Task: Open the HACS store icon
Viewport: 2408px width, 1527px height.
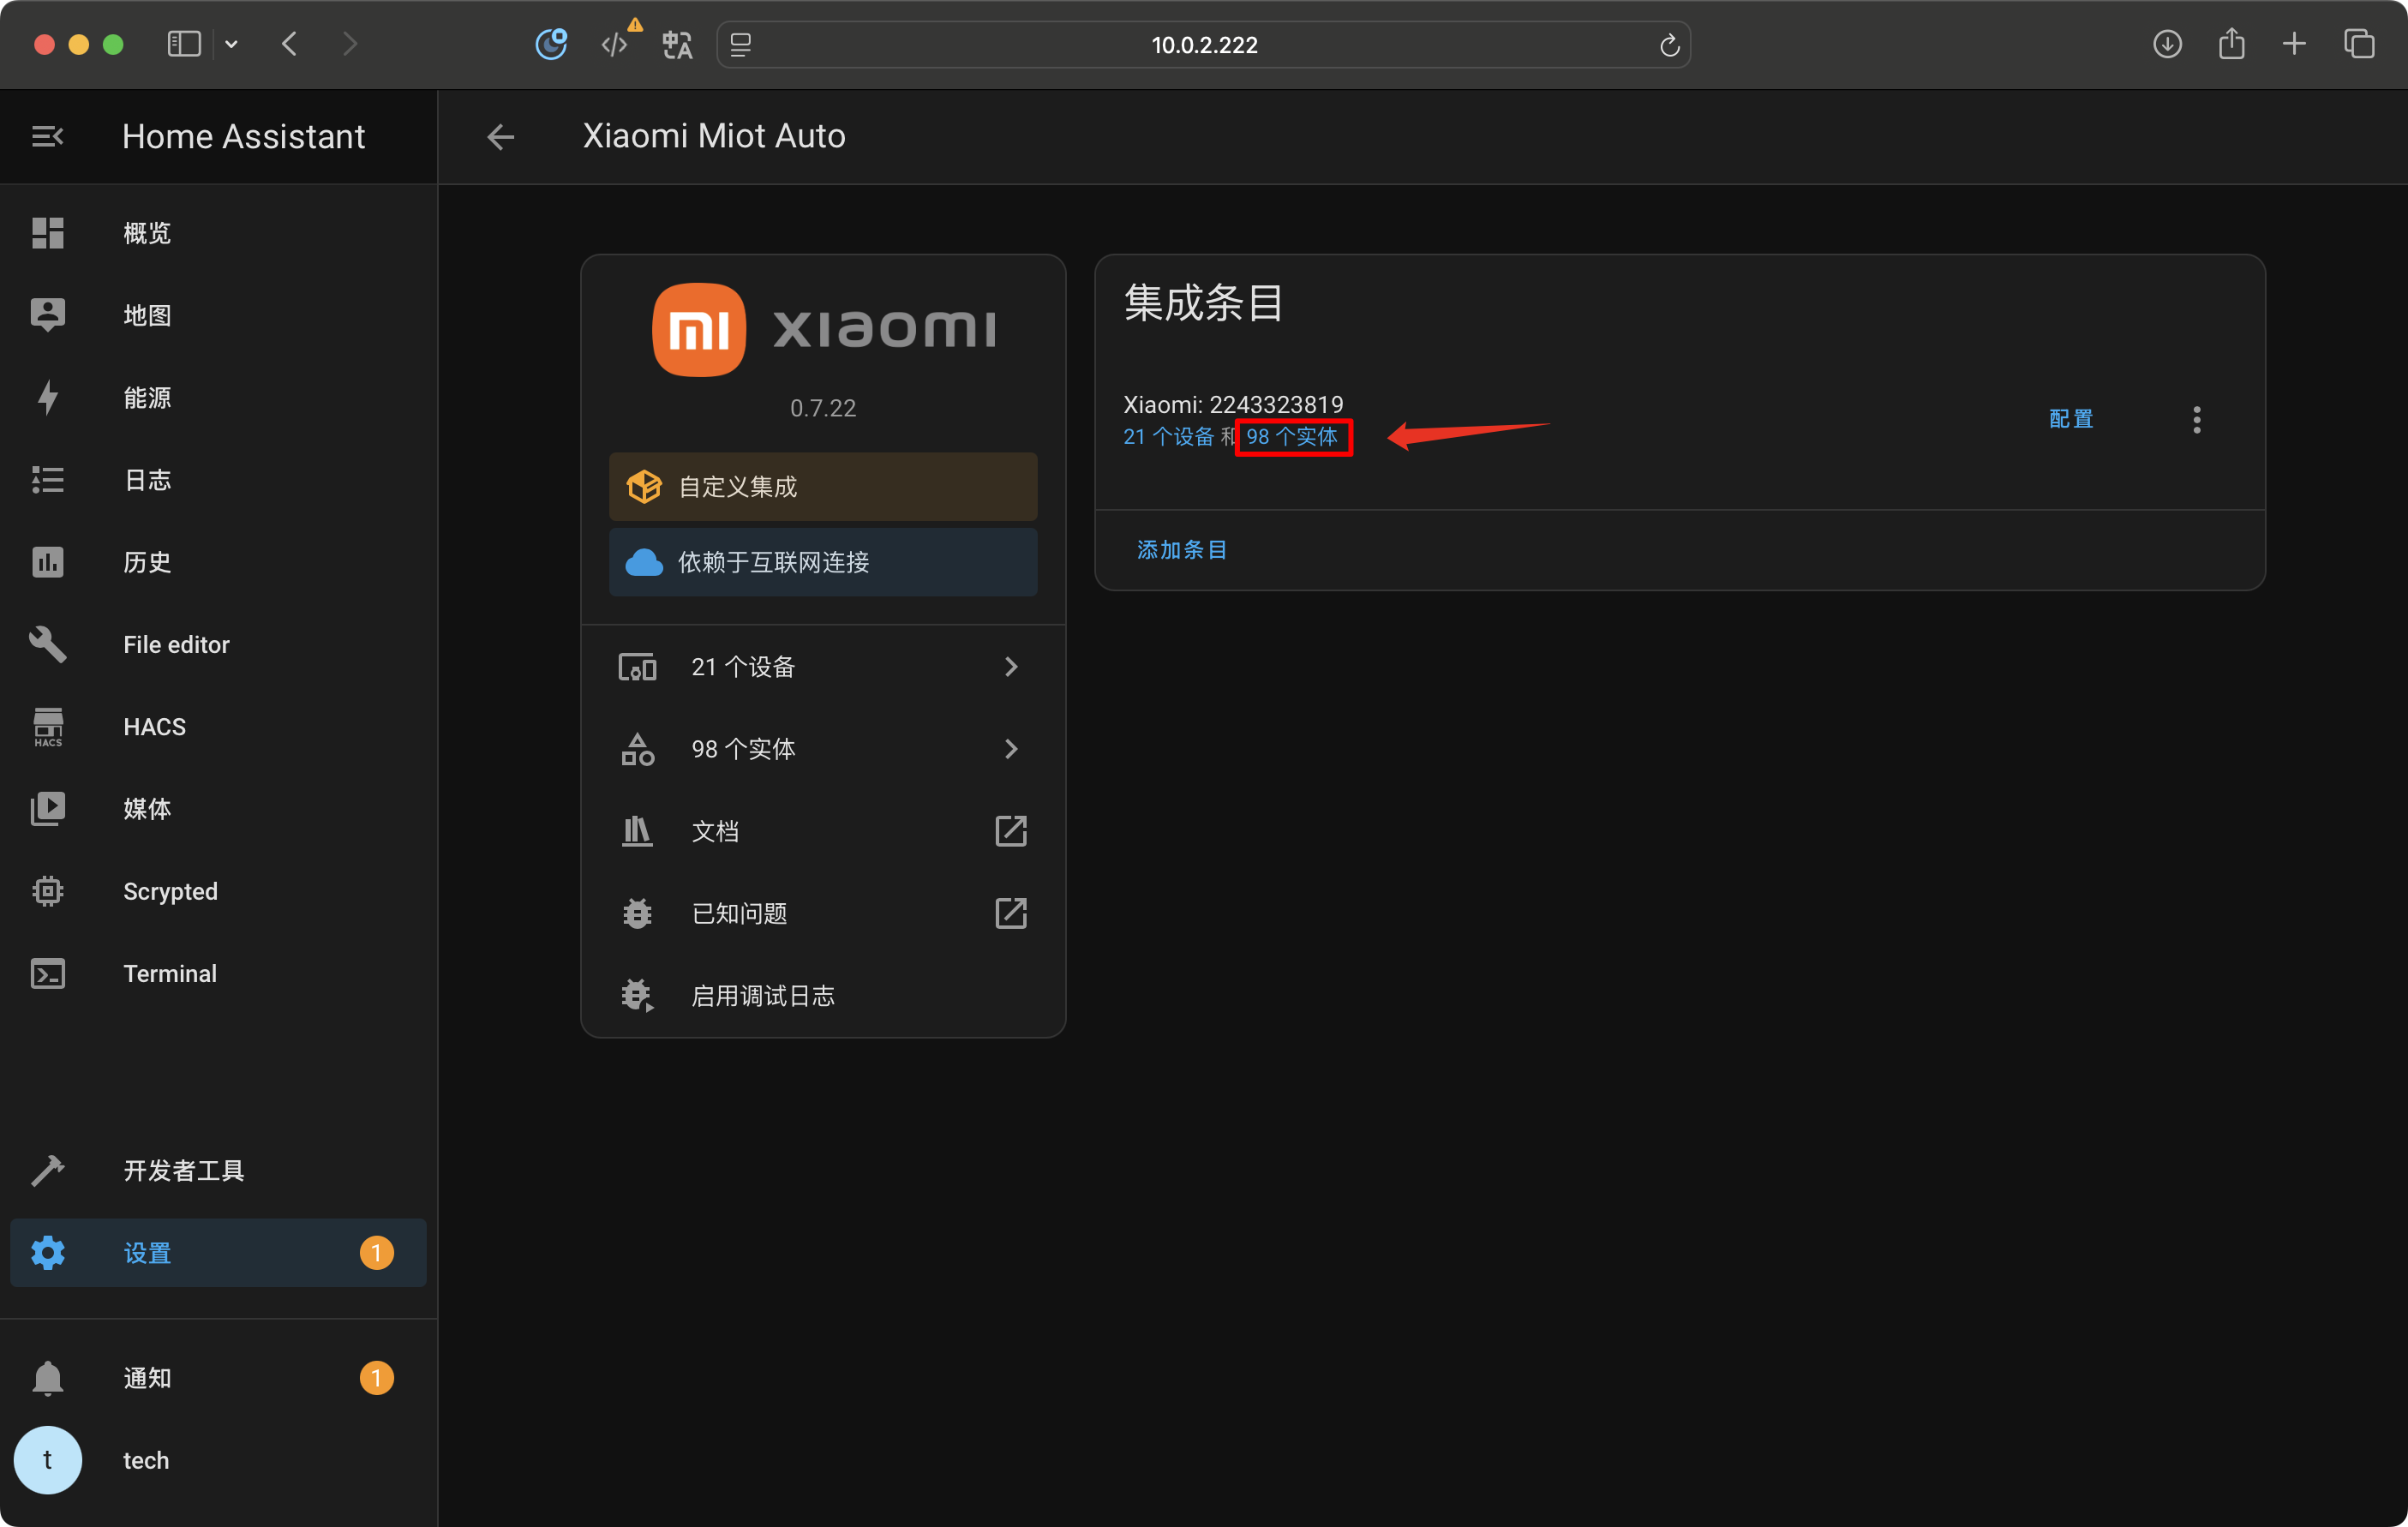Action: (47, 727)
